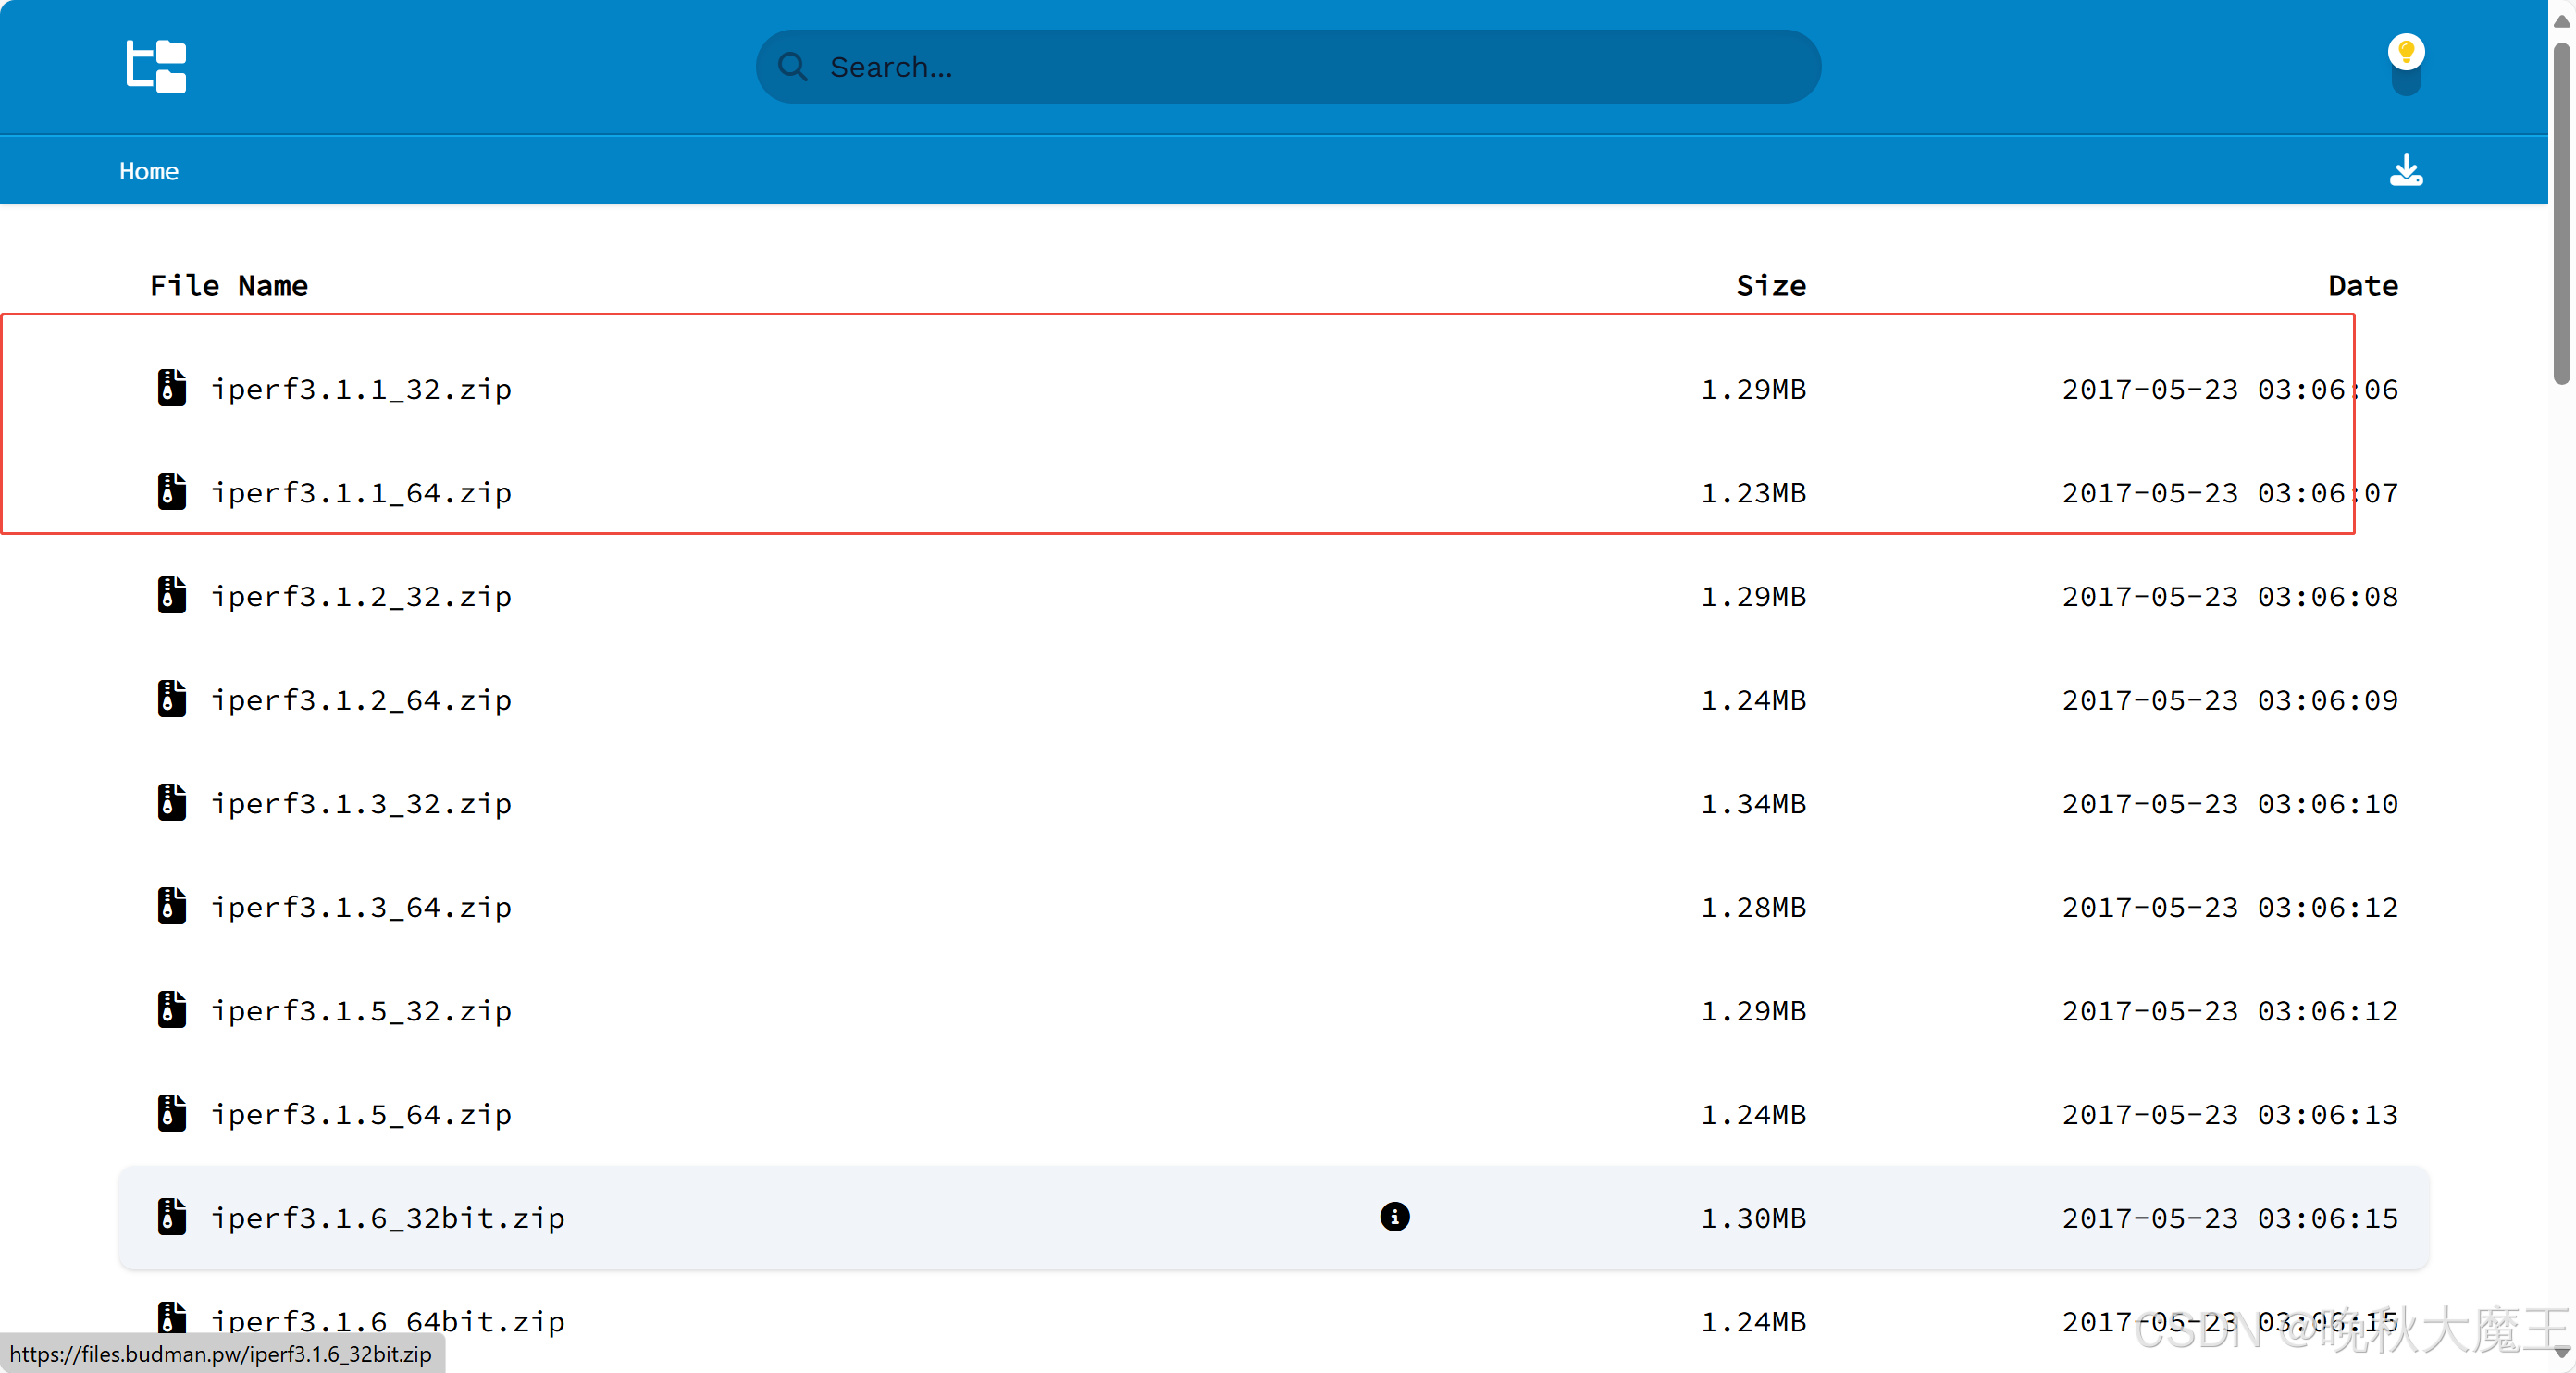Screen dimensions: 2576x1373
Task: Open the Home breadcrumb link
Action: pyautogui.click(x=149, y=171)
